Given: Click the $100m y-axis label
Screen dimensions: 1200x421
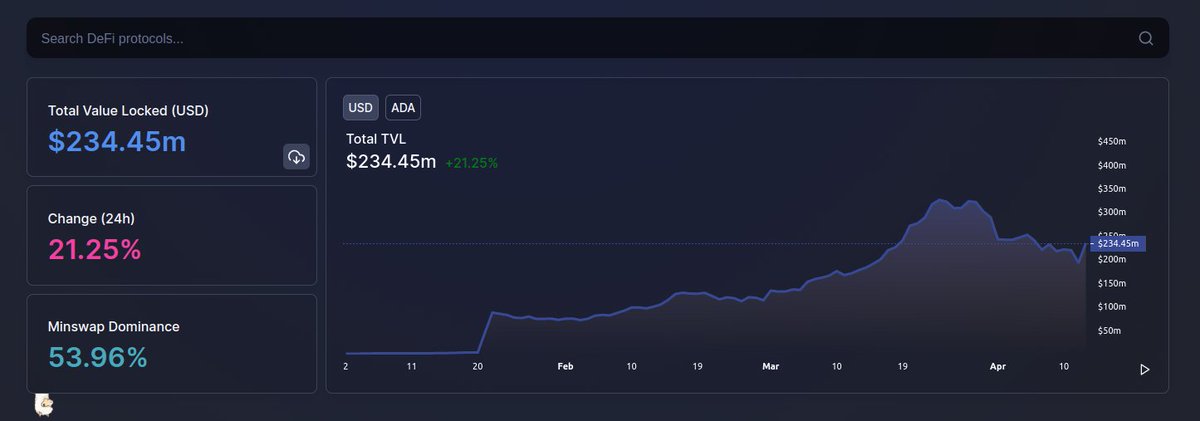Looking at the screenshot, I should click(x=1112, y=307).
